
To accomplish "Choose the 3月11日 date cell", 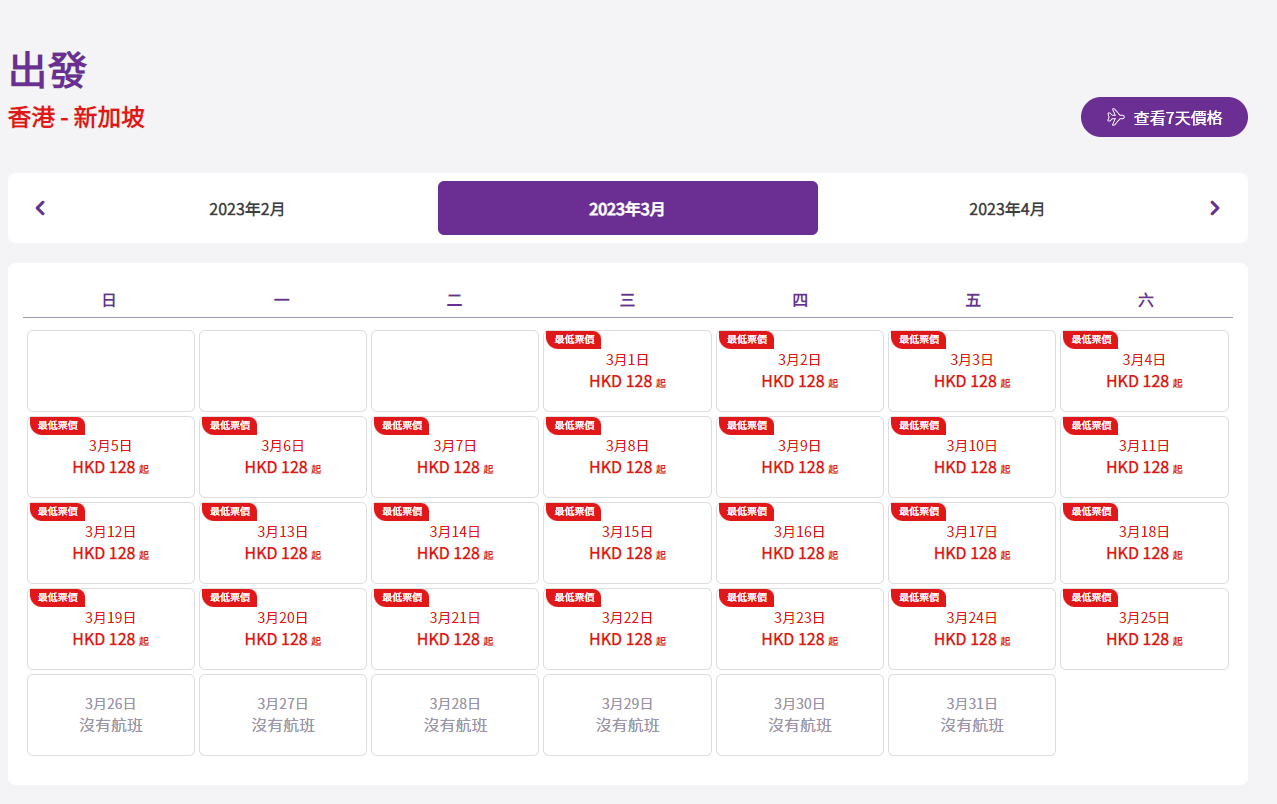I will pyautogui.click(x=1144, y=458).
